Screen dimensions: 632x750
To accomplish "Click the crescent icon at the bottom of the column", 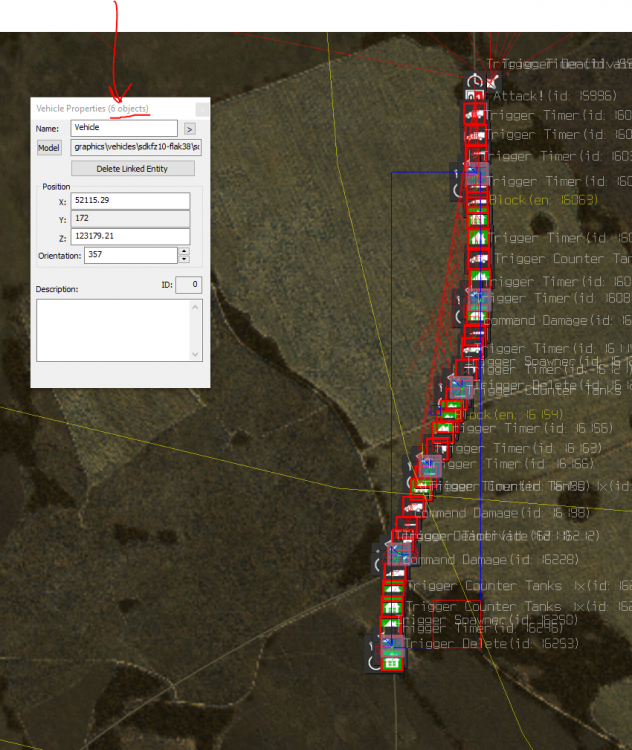I will pyautogui.click(x=374, y=663).
